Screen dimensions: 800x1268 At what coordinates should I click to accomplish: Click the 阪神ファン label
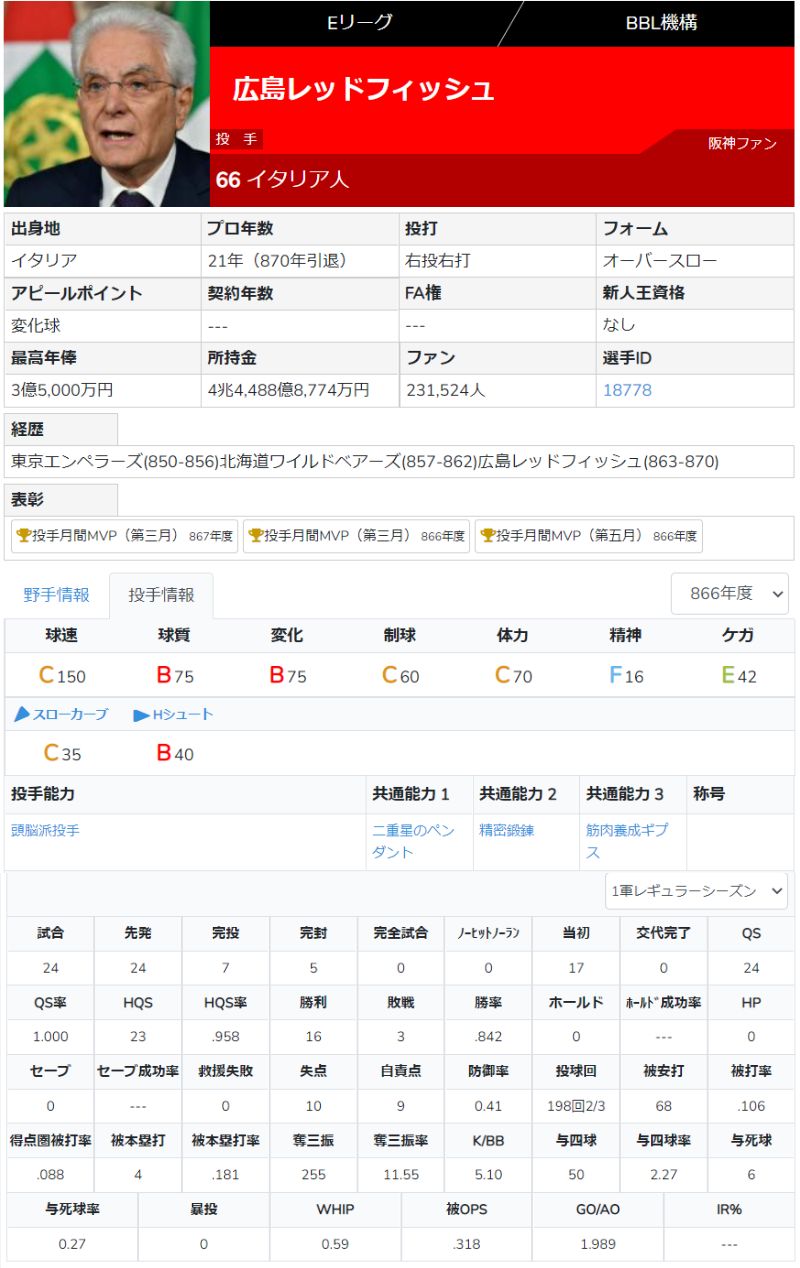coord(742,143)
